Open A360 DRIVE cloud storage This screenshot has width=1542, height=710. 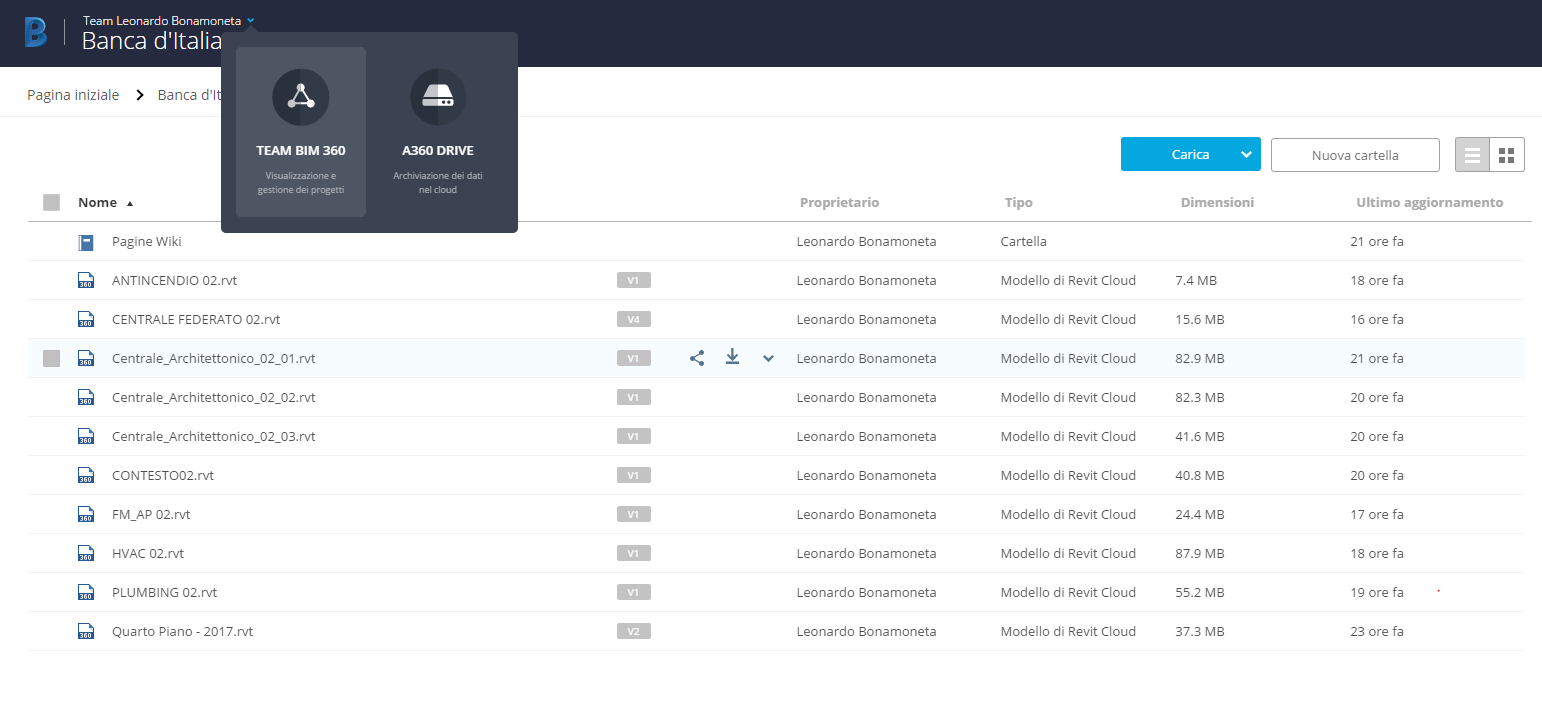[437, 120]
